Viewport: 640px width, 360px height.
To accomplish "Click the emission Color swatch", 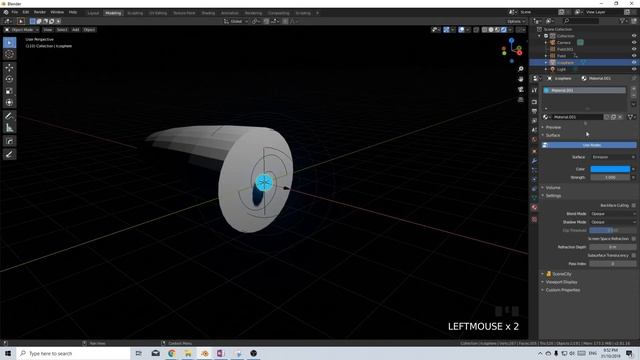I will coord(610,169).
